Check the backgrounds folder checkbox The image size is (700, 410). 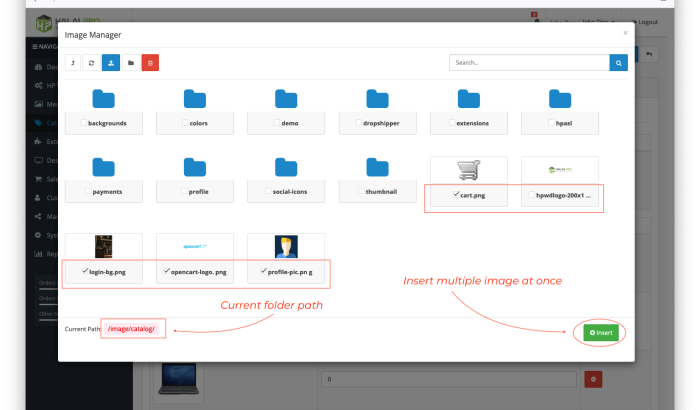point(83,122)
